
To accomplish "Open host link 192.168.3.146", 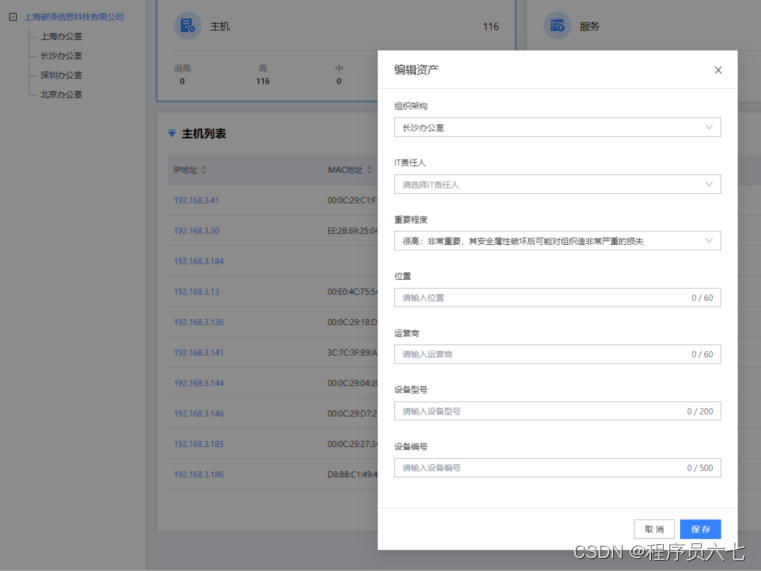I will [x=199, y=414].
